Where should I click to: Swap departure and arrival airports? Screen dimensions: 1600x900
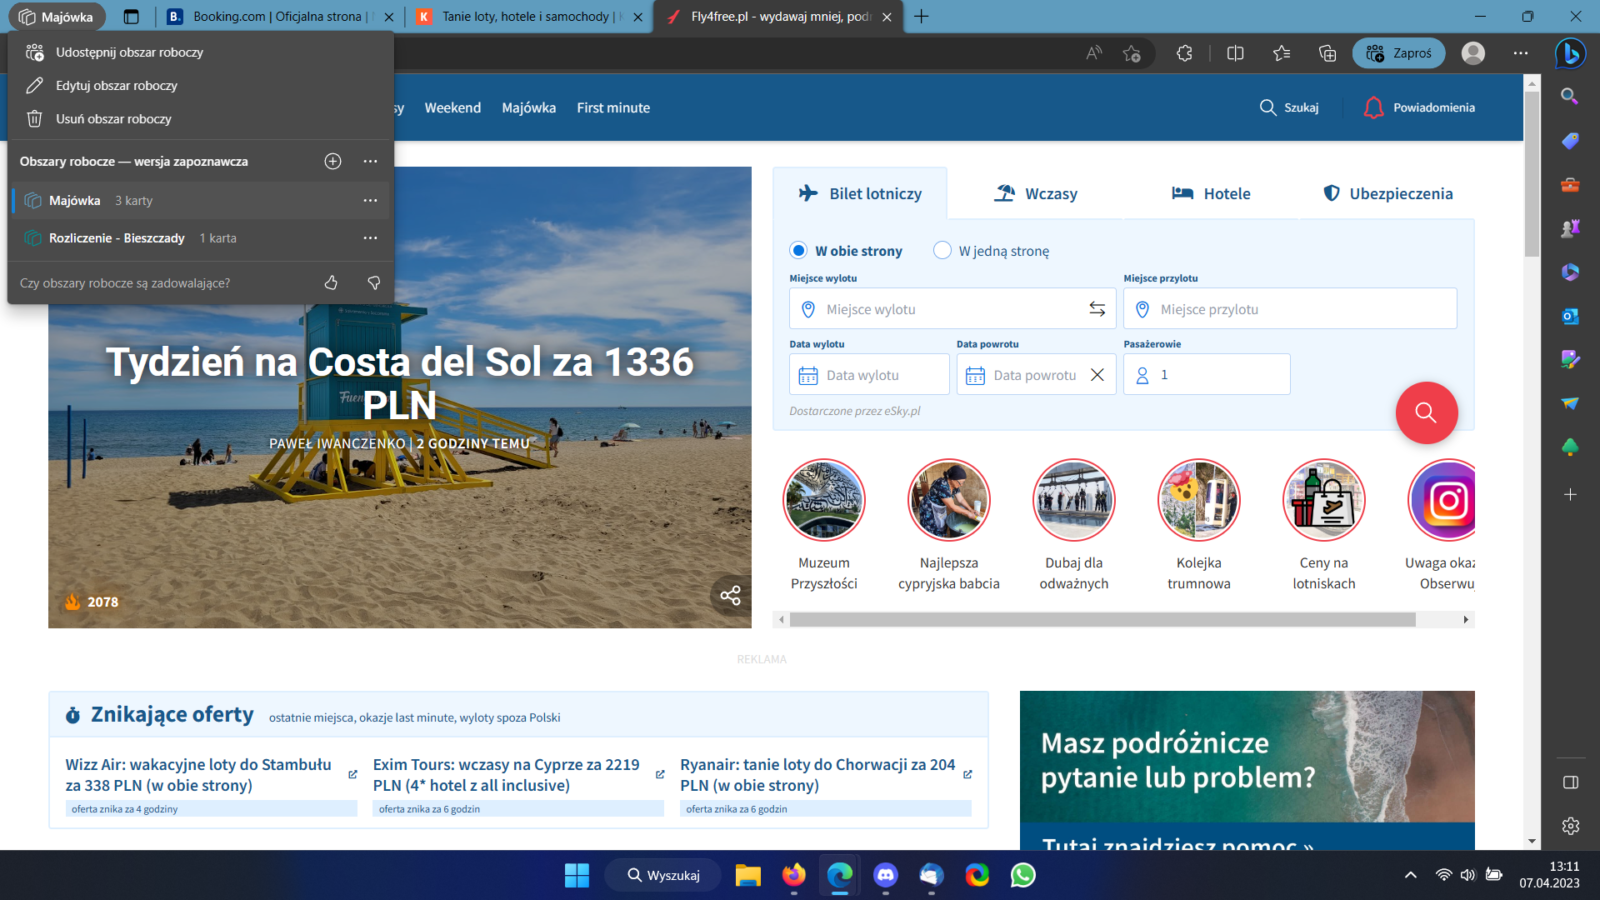coord(1097,309)
